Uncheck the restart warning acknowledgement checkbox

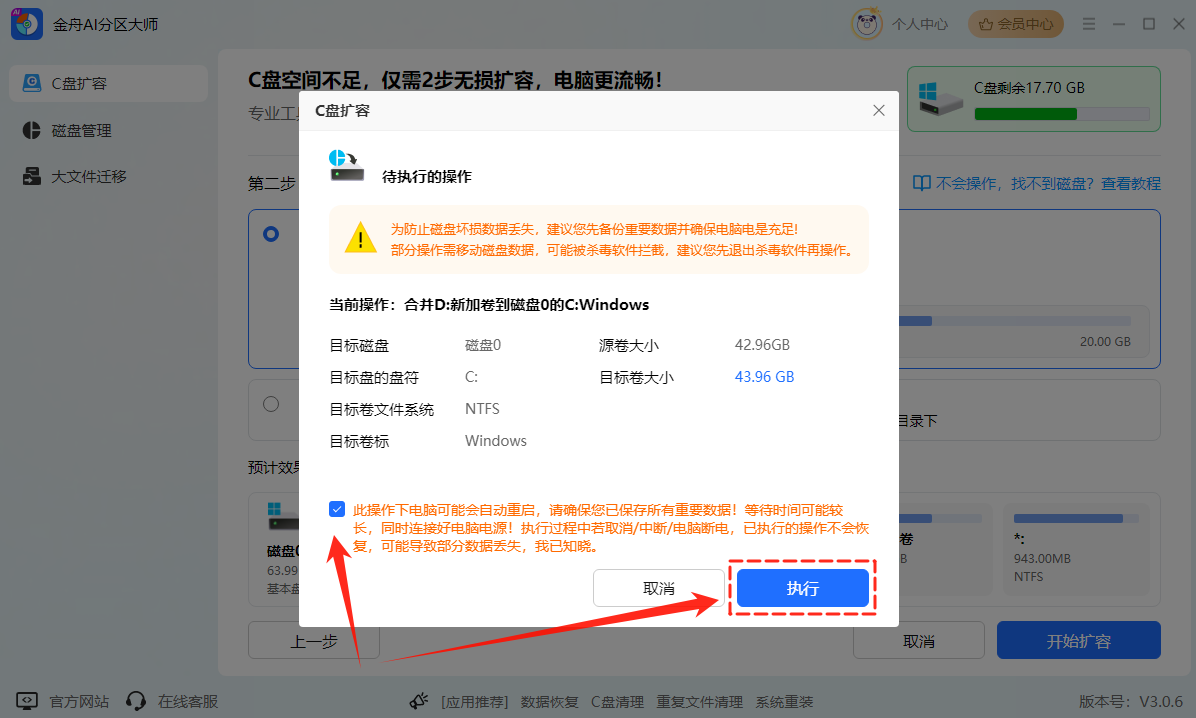point(337,509)
